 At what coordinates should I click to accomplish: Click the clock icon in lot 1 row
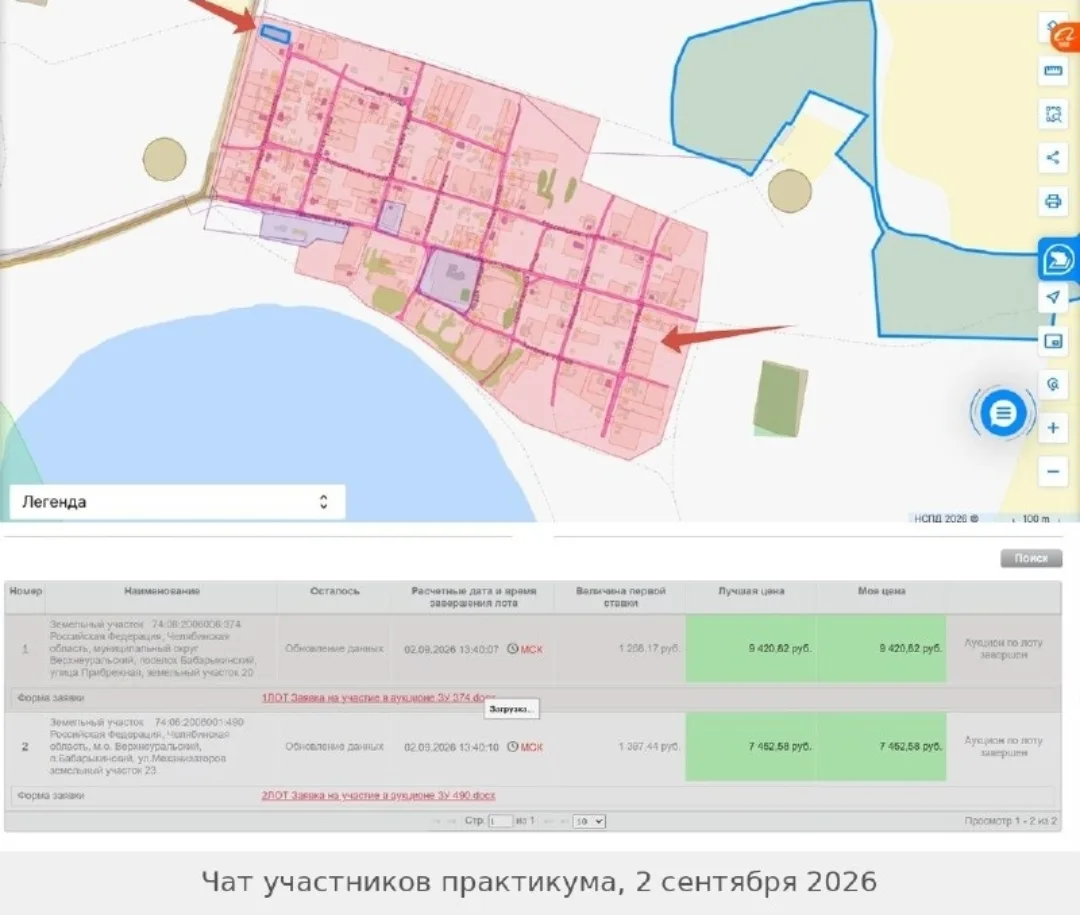pos(512,648)
